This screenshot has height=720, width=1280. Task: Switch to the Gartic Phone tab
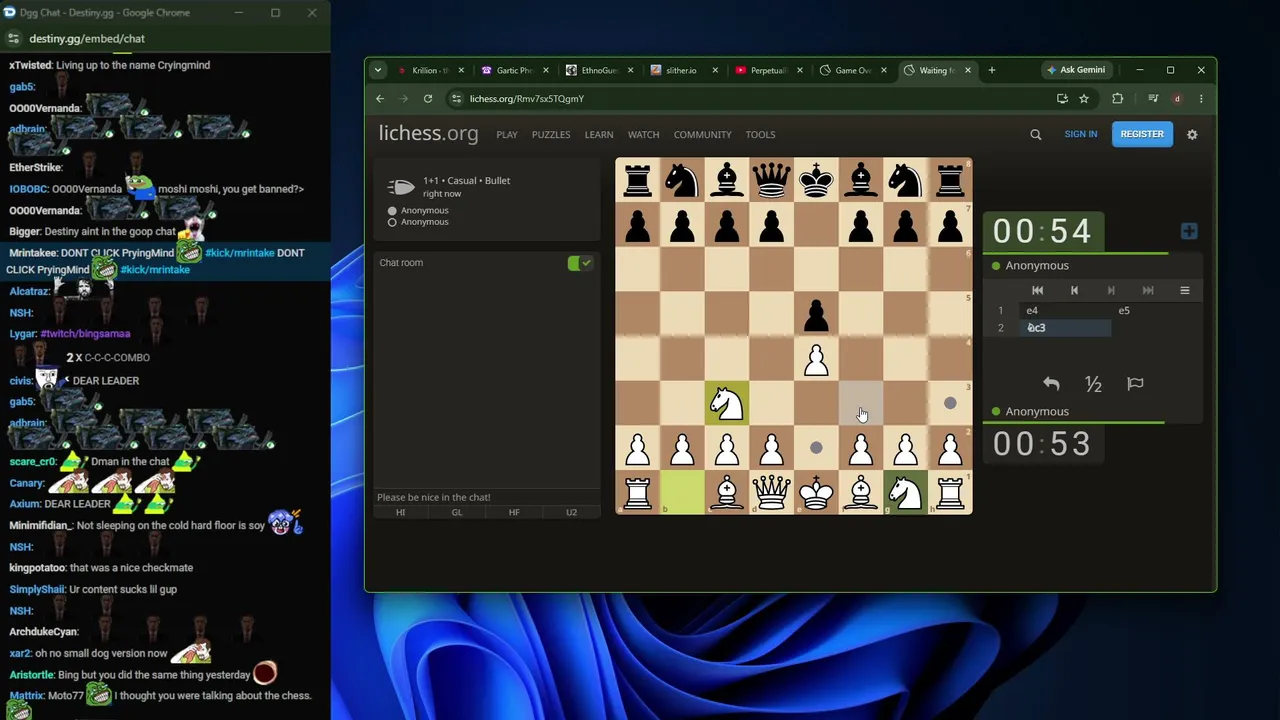pyautogui.click(x=514, y=70)
